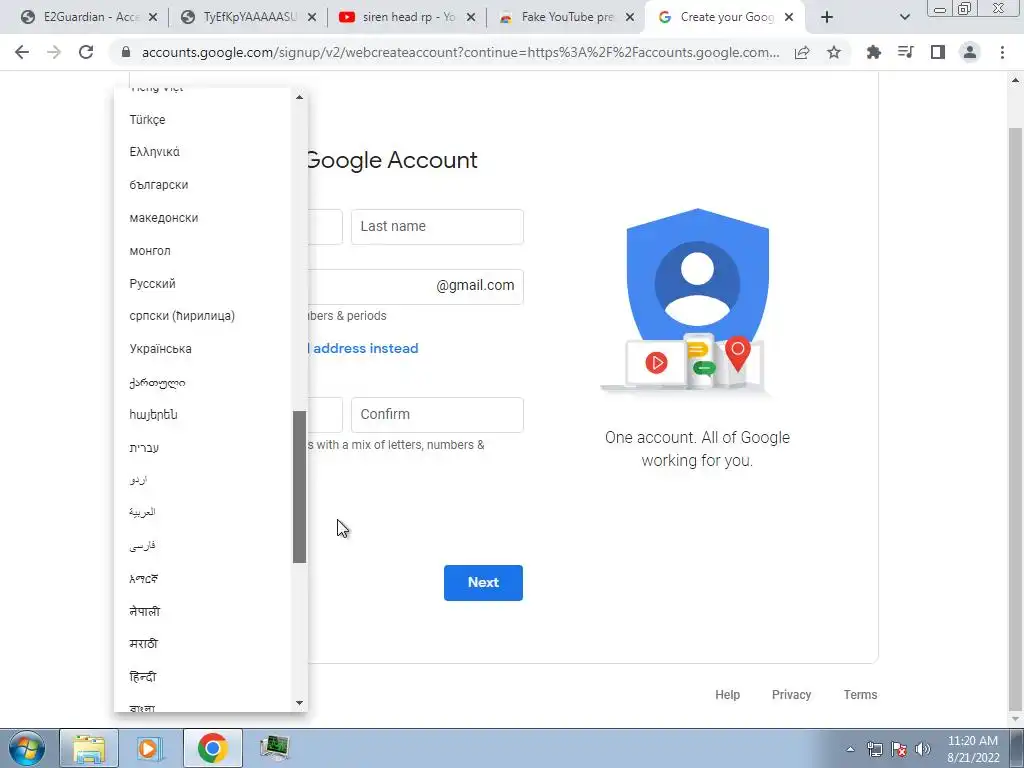This screenshot has width=1024, height=768.
Task: Choose македонски from the language list
Action: click(202, 217)
